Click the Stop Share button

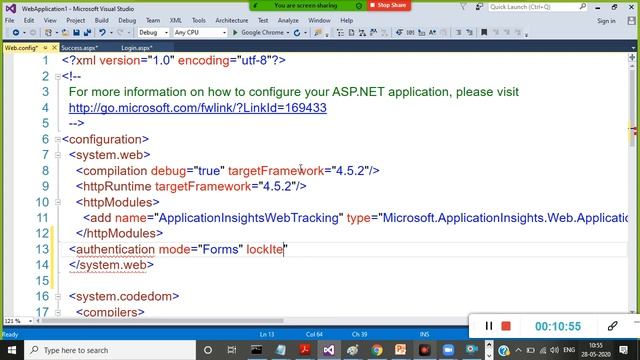[389, 5]
